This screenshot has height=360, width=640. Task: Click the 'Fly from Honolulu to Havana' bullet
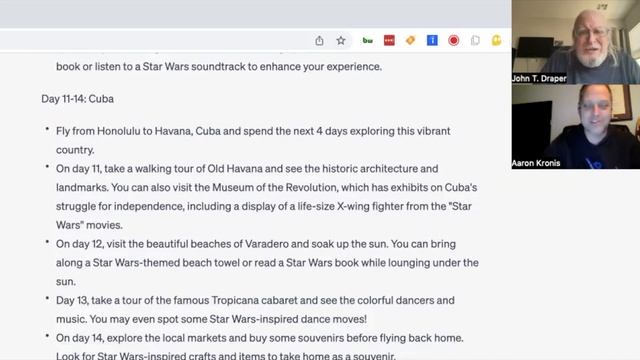coord(253,140)
